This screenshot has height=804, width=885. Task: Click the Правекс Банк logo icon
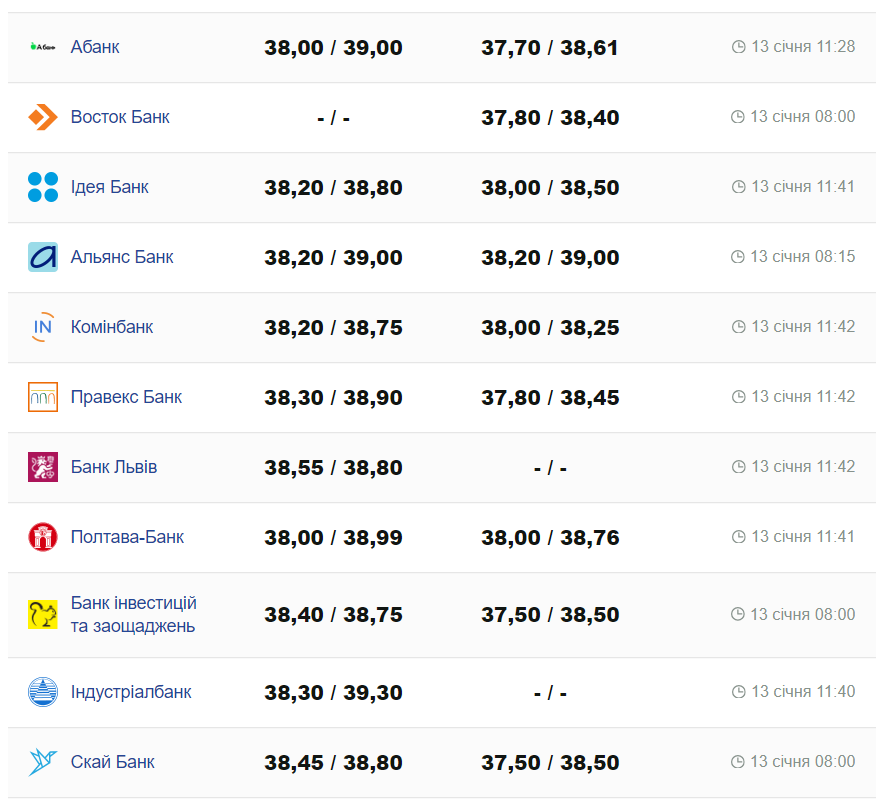43,397
